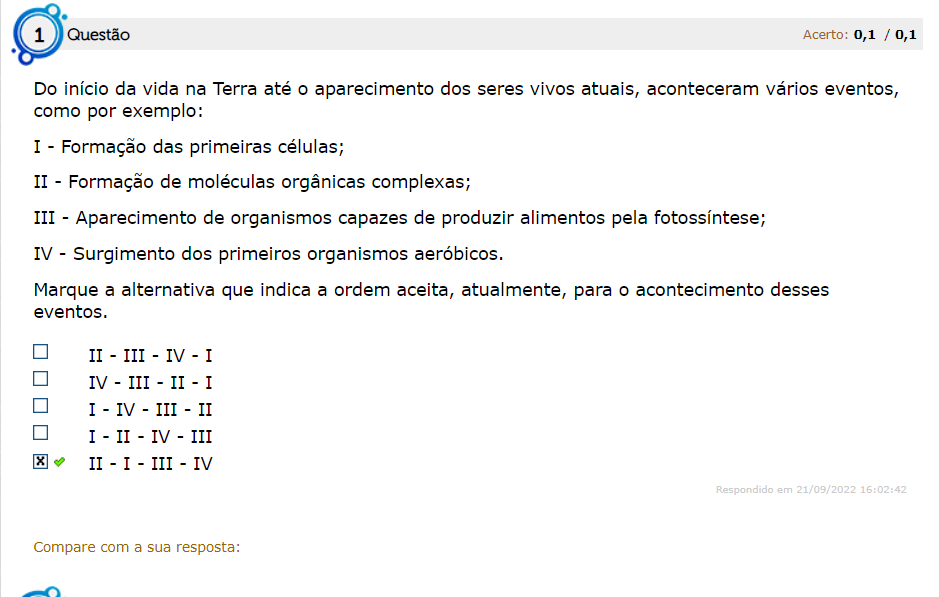
Task: Check the box for IV - III - II - I
Action: pyautogui.click(x=41, y=379)
